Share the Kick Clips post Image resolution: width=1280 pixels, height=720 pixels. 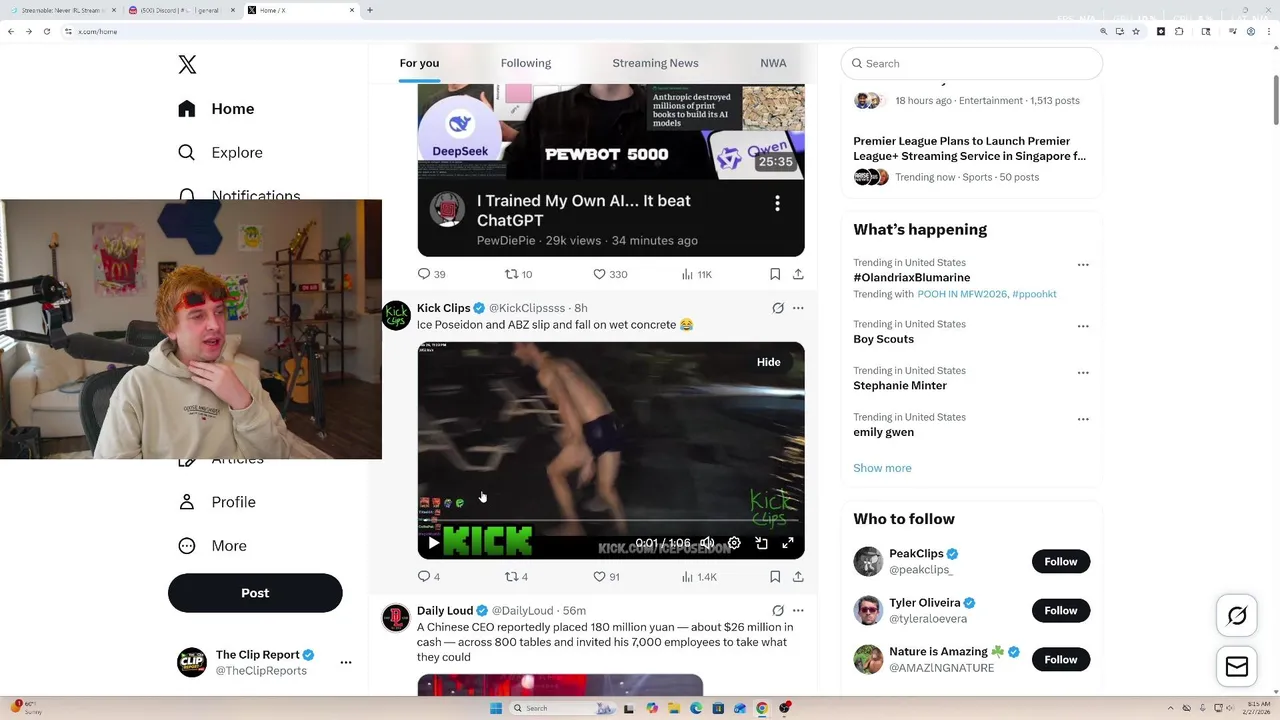798,577
